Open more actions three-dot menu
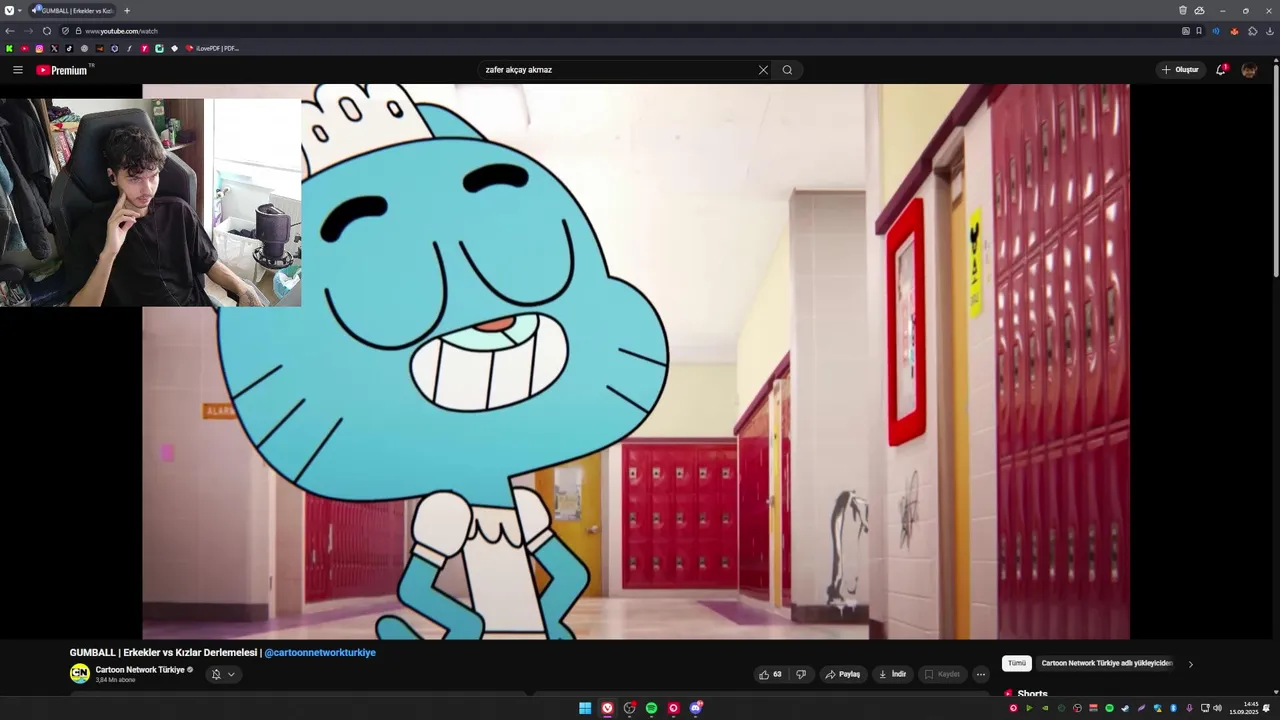This screenshot has width=1280, height=720. pos(981,675)
